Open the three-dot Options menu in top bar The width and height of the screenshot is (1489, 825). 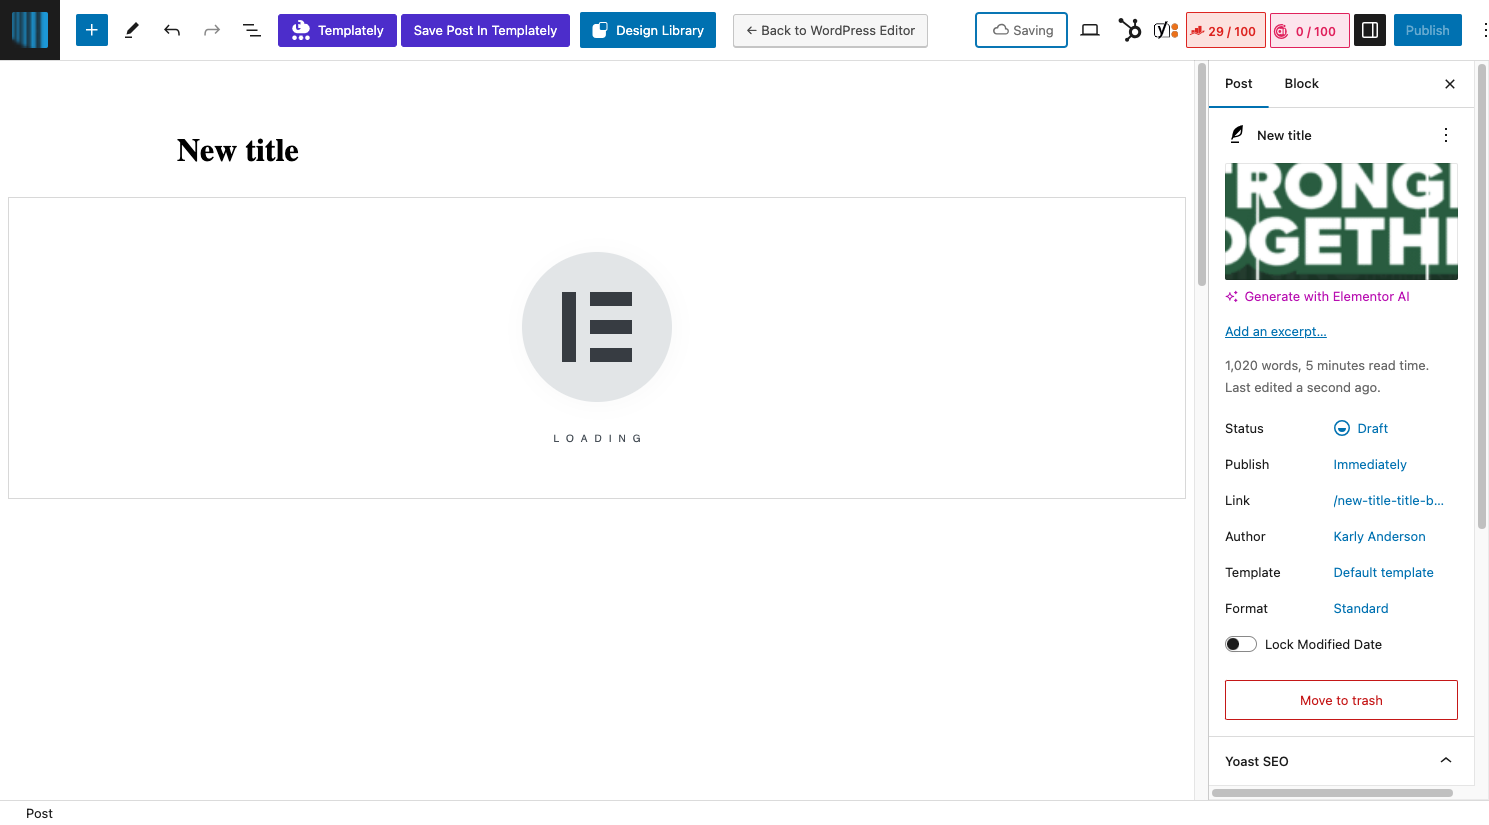1484,30
